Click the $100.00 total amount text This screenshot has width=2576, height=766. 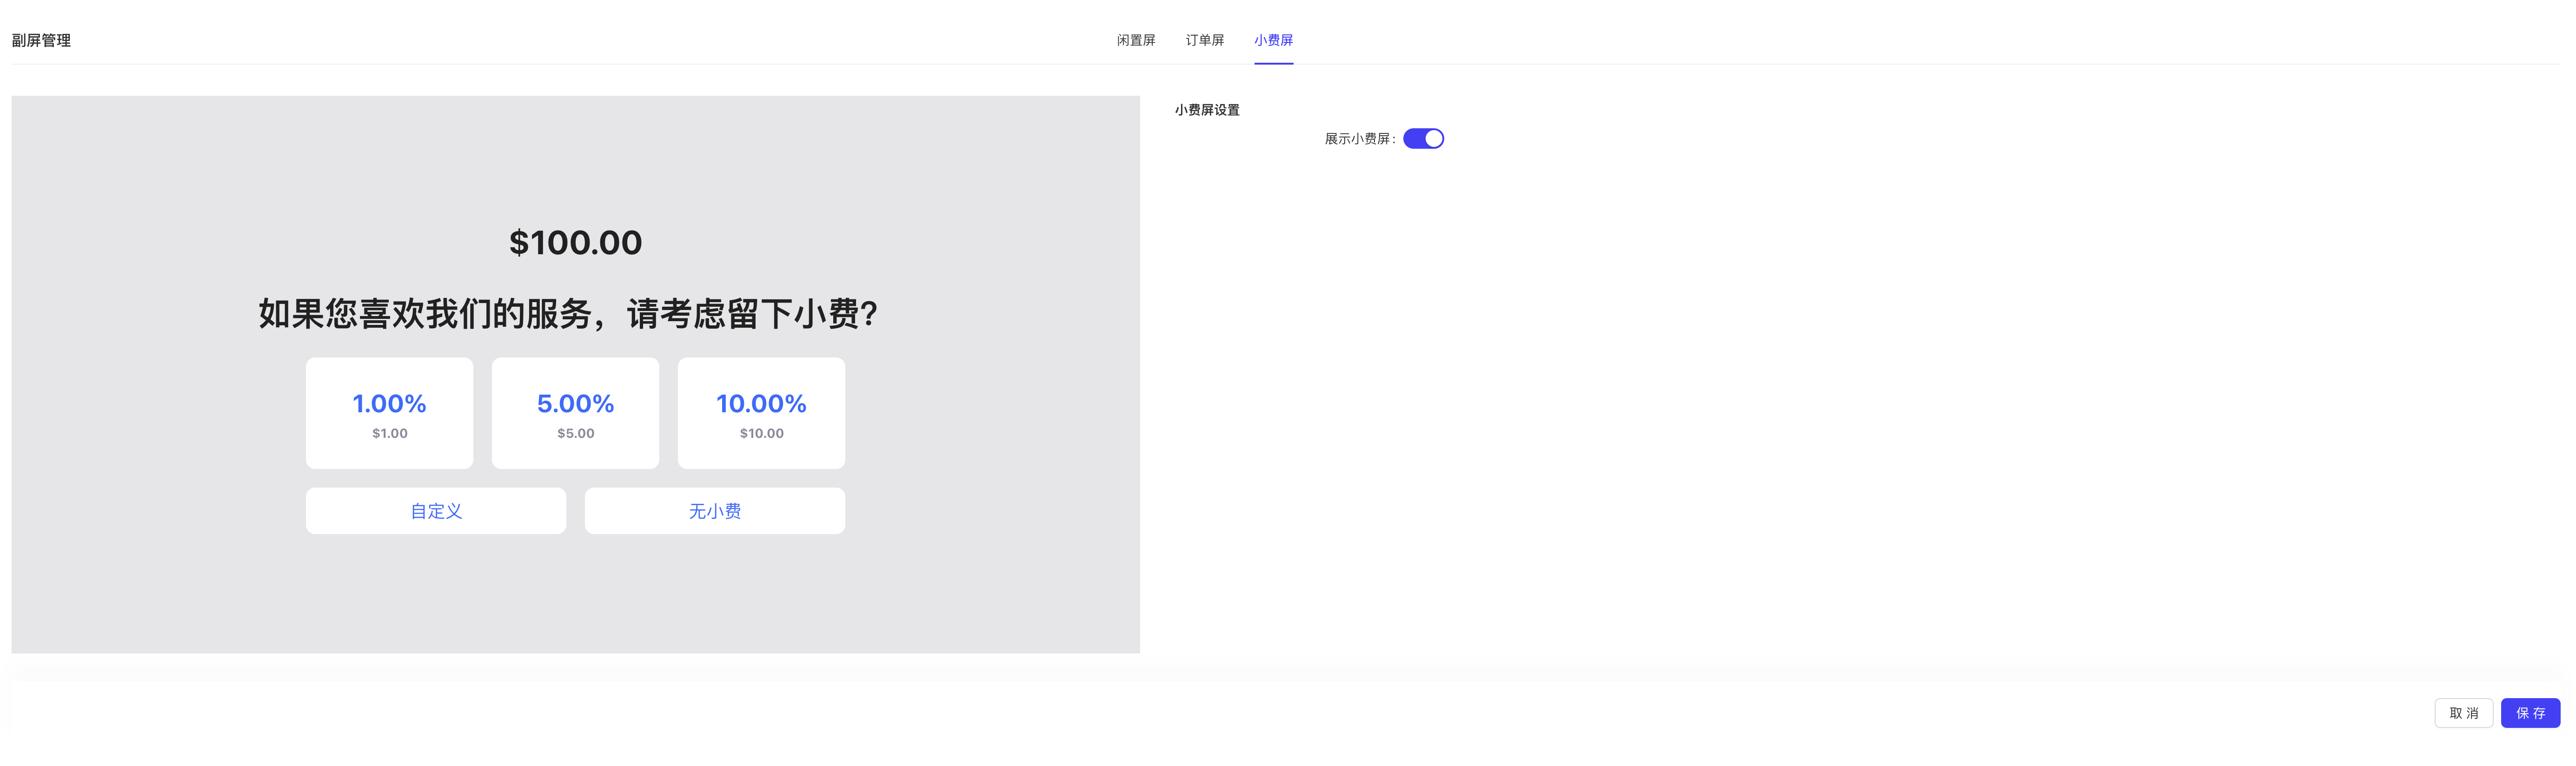[x=575, y=242]
